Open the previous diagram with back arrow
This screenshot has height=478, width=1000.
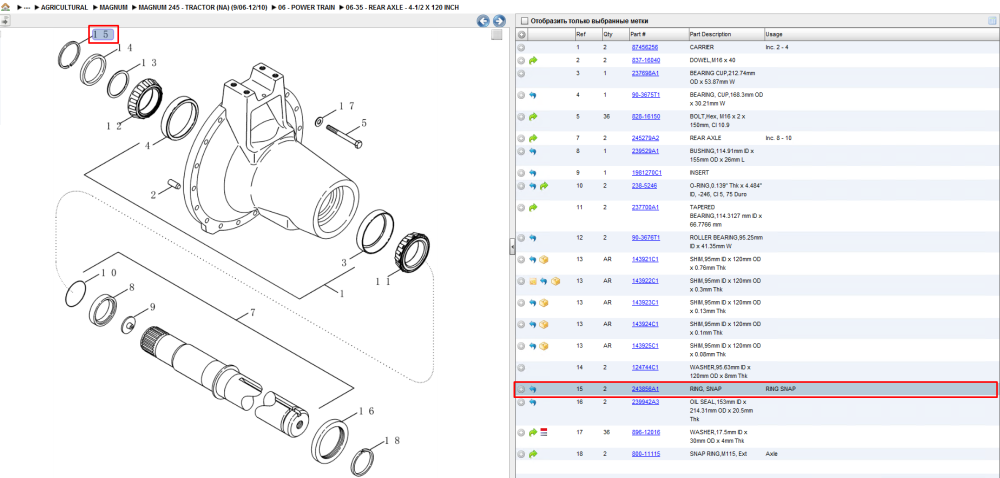pos(483,20)
